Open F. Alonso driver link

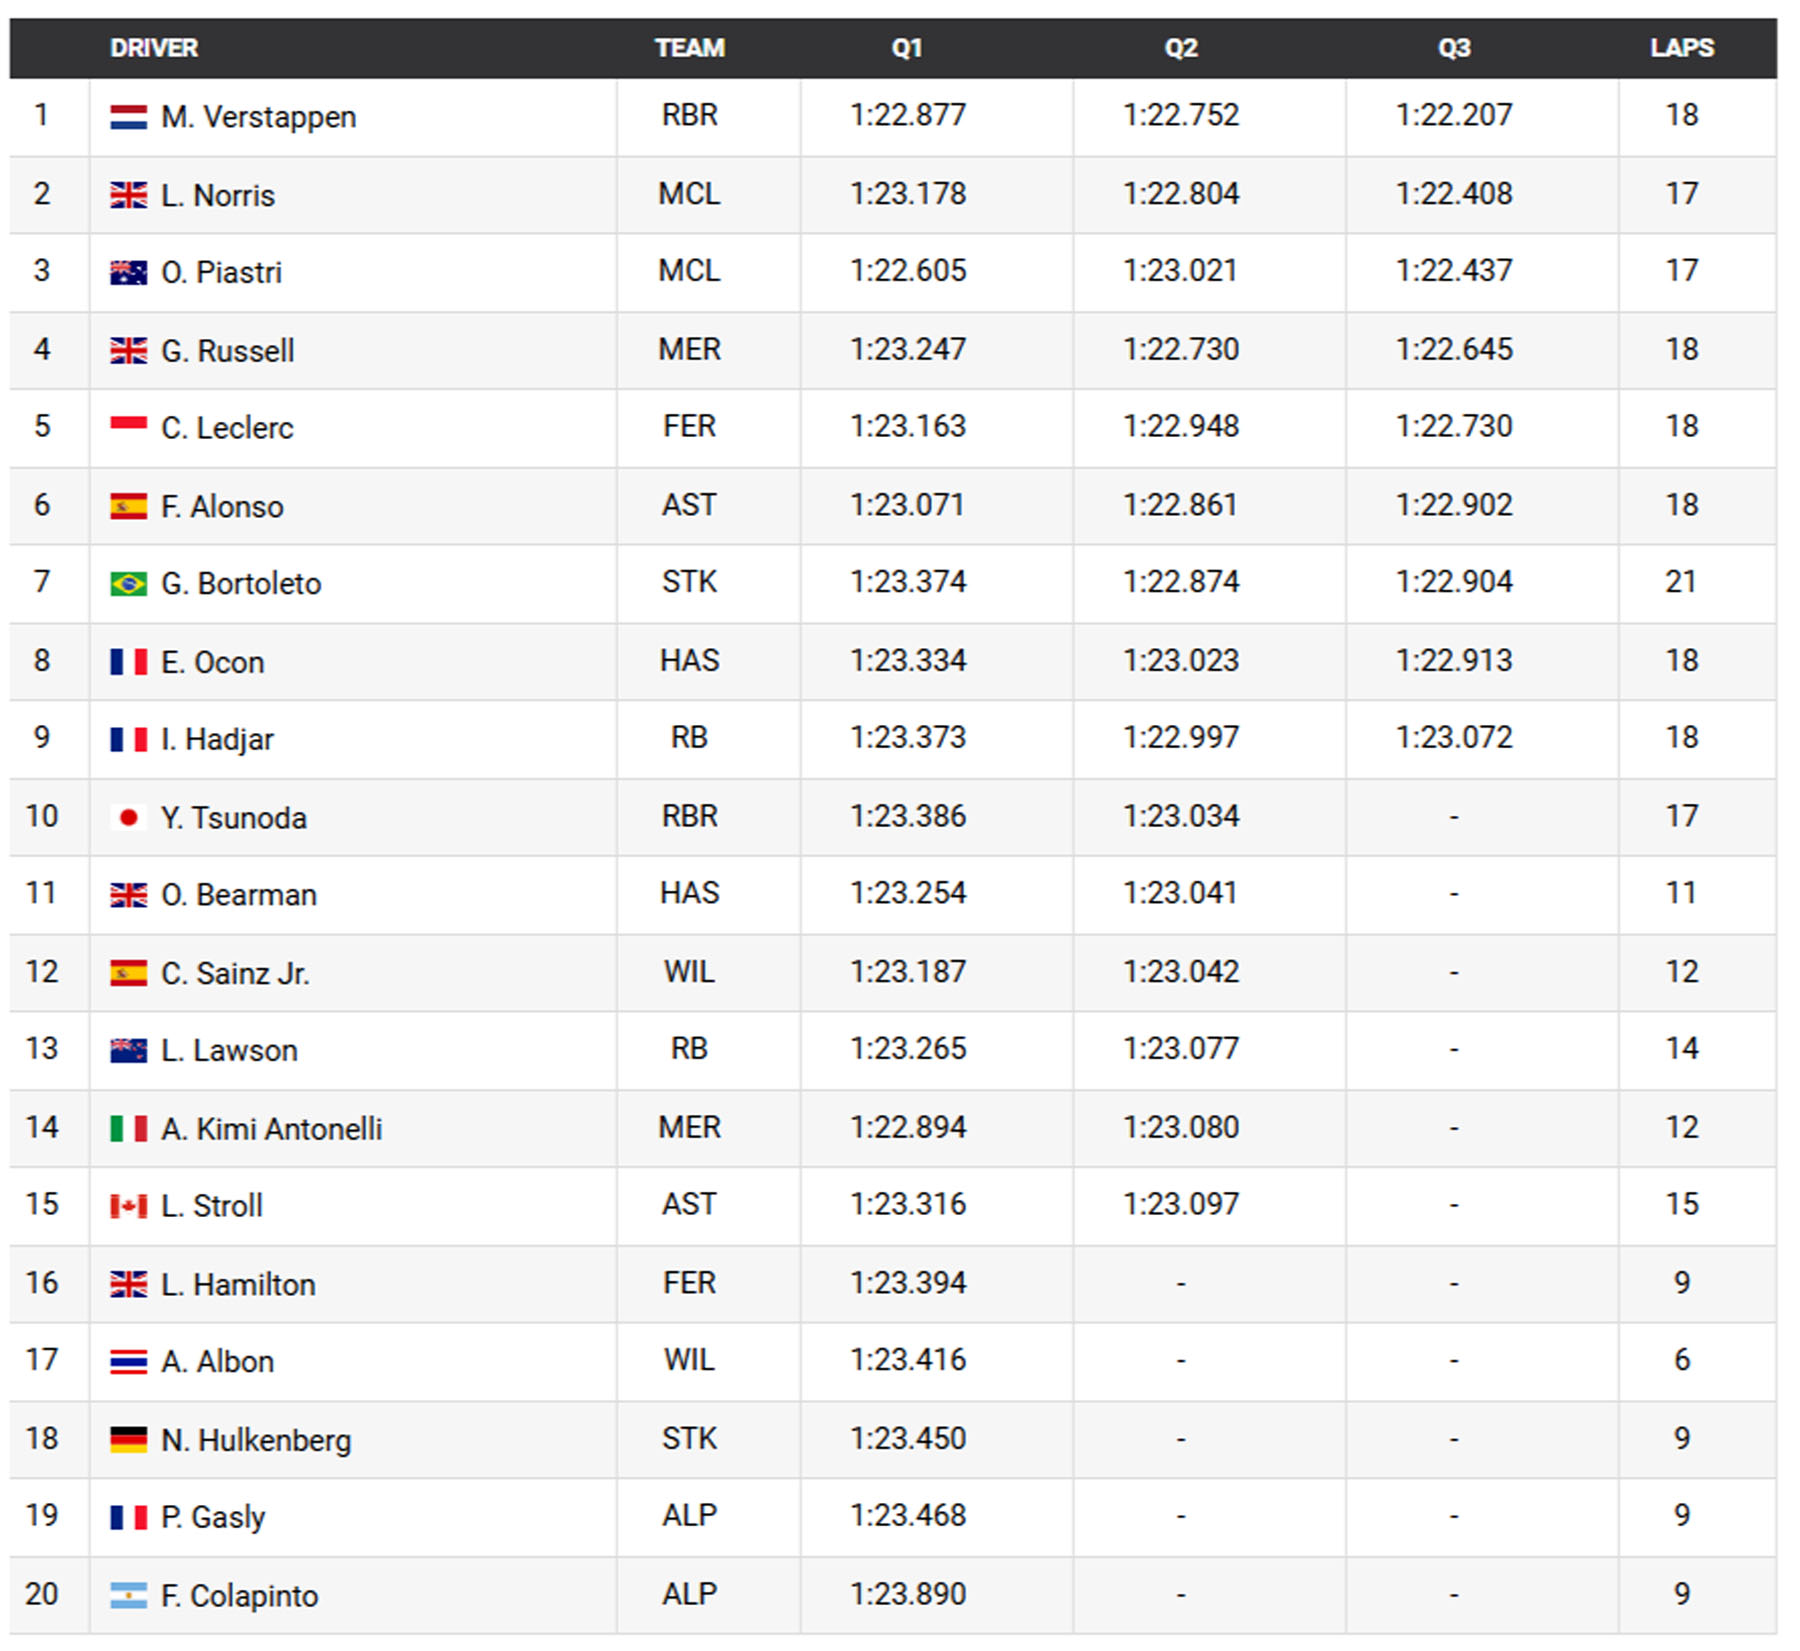(222, 506)
